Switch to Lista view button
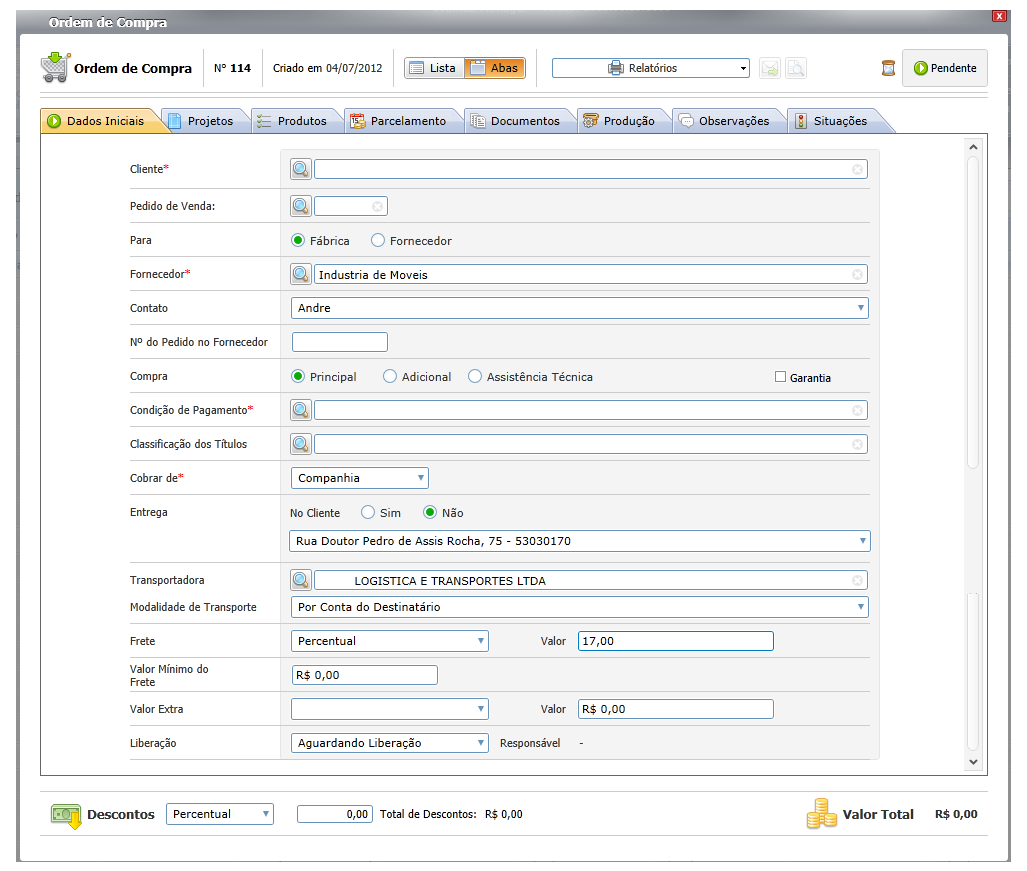This screenshot has width=1027, height=871. pyautogui.click(x=434, y=68)
